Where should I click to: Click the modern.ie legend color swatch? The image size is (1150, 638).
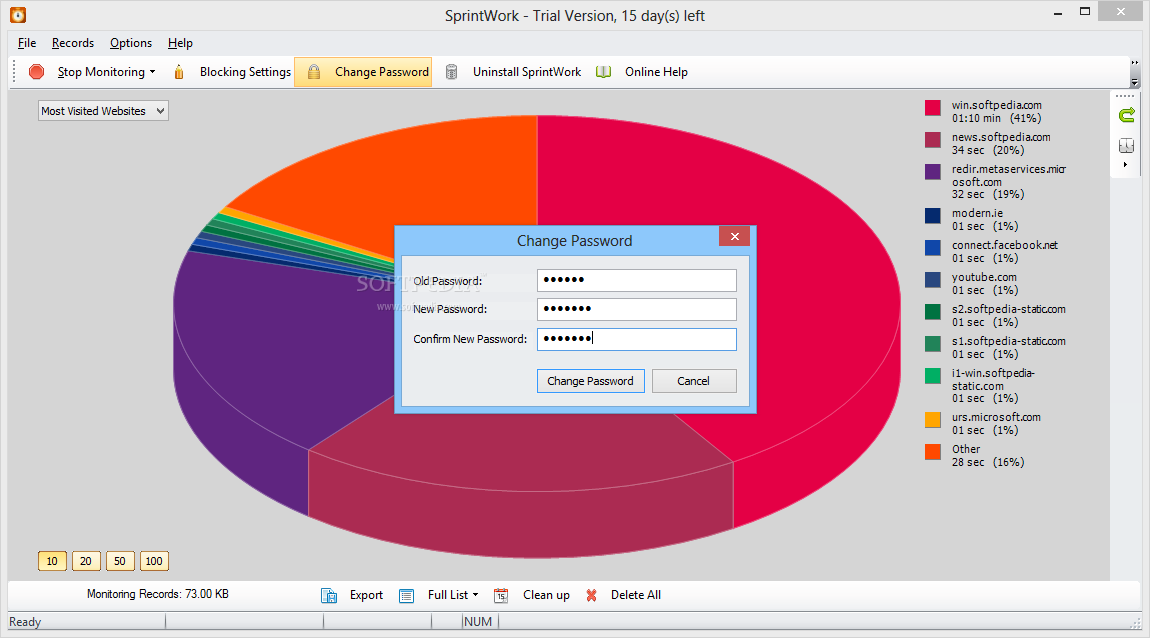[933, 216]
